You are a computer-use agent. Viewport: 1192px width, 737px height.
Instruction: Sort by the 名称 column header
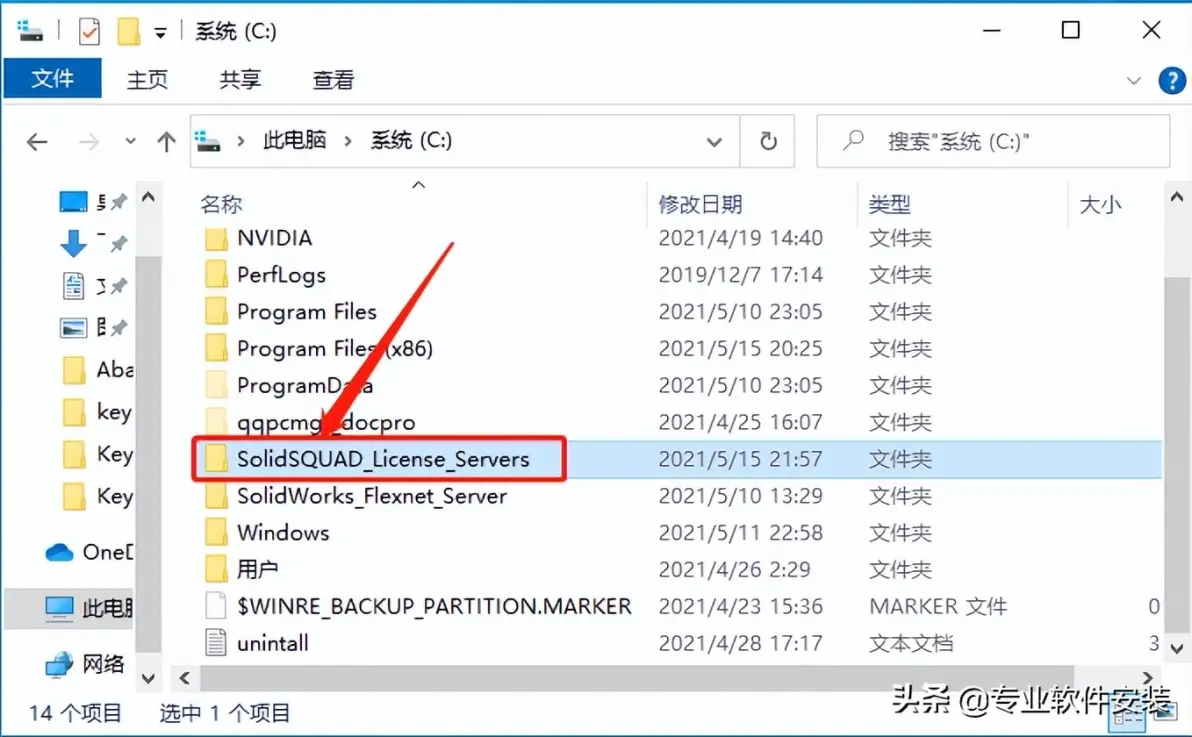pyautogui.click(x=221, y=204)
